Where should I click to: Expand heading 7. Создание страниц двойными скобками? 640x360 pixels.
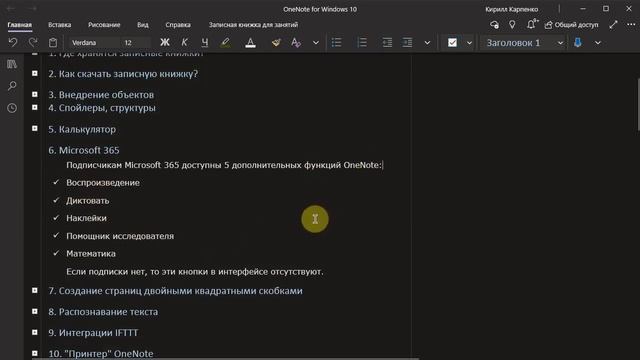[x=35, y=291]
